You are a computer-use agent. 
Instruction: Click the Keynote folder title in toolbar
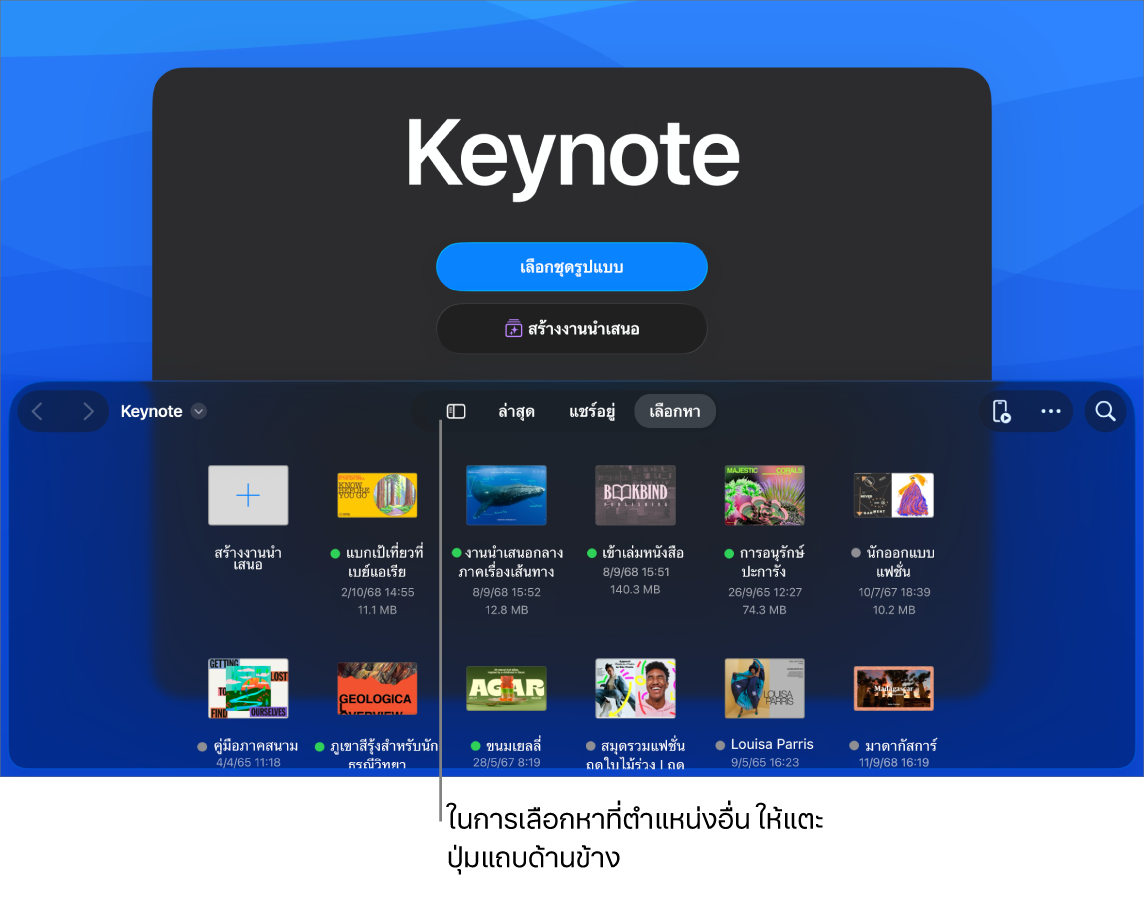tap(151, 412)
